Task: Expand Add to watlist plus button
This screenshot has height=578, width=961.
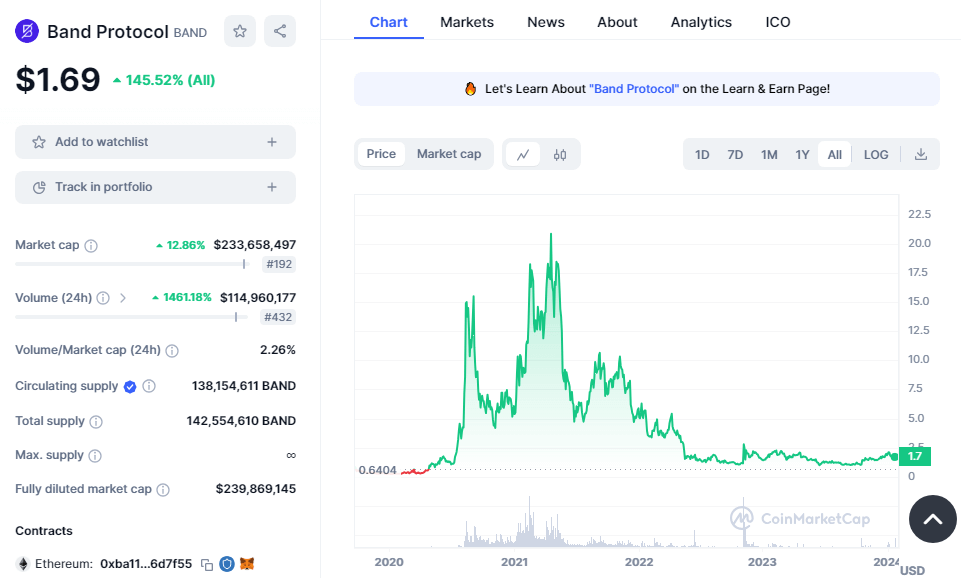Action: click(x=271, y=142)
